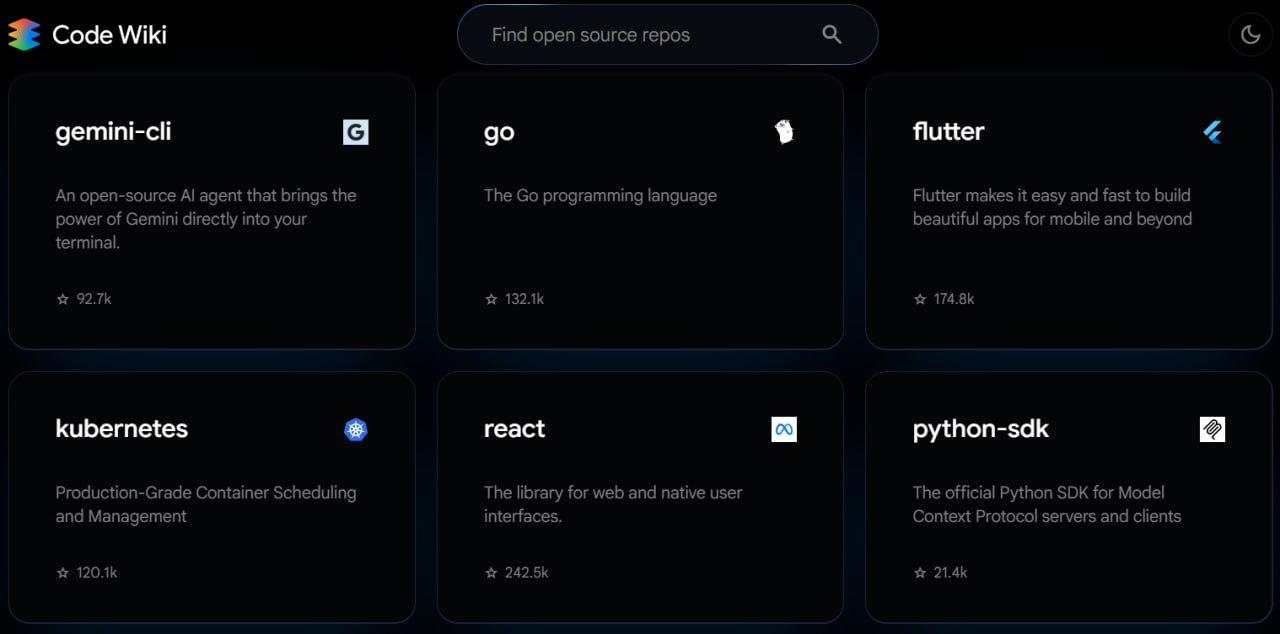Click the star icon beside 92.7k
The image size is (1280, 634).
(x=63, y=299)
